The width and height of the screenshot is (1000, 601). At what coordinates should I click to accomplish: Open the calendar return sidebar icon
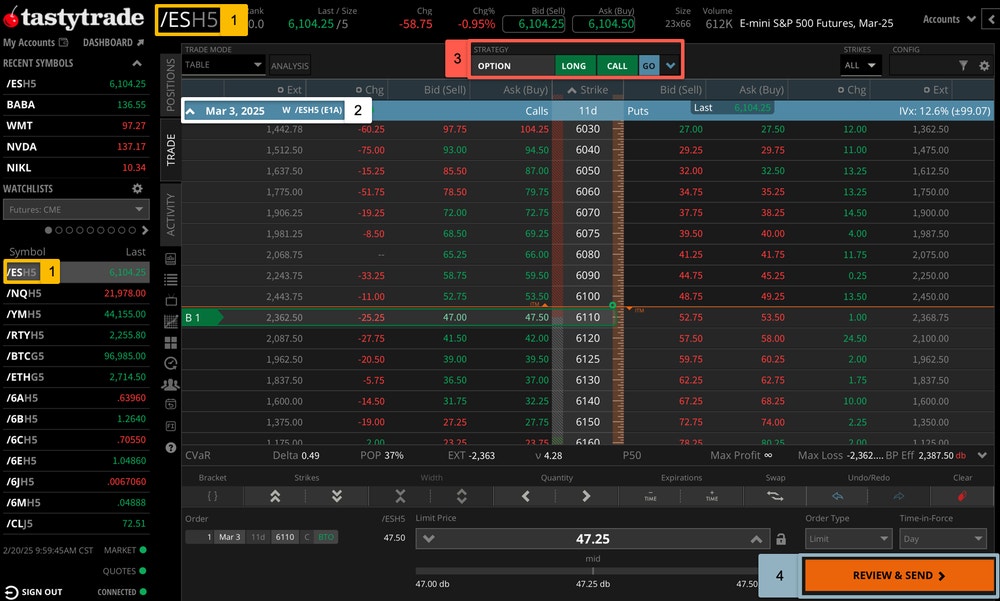(170, 404)
